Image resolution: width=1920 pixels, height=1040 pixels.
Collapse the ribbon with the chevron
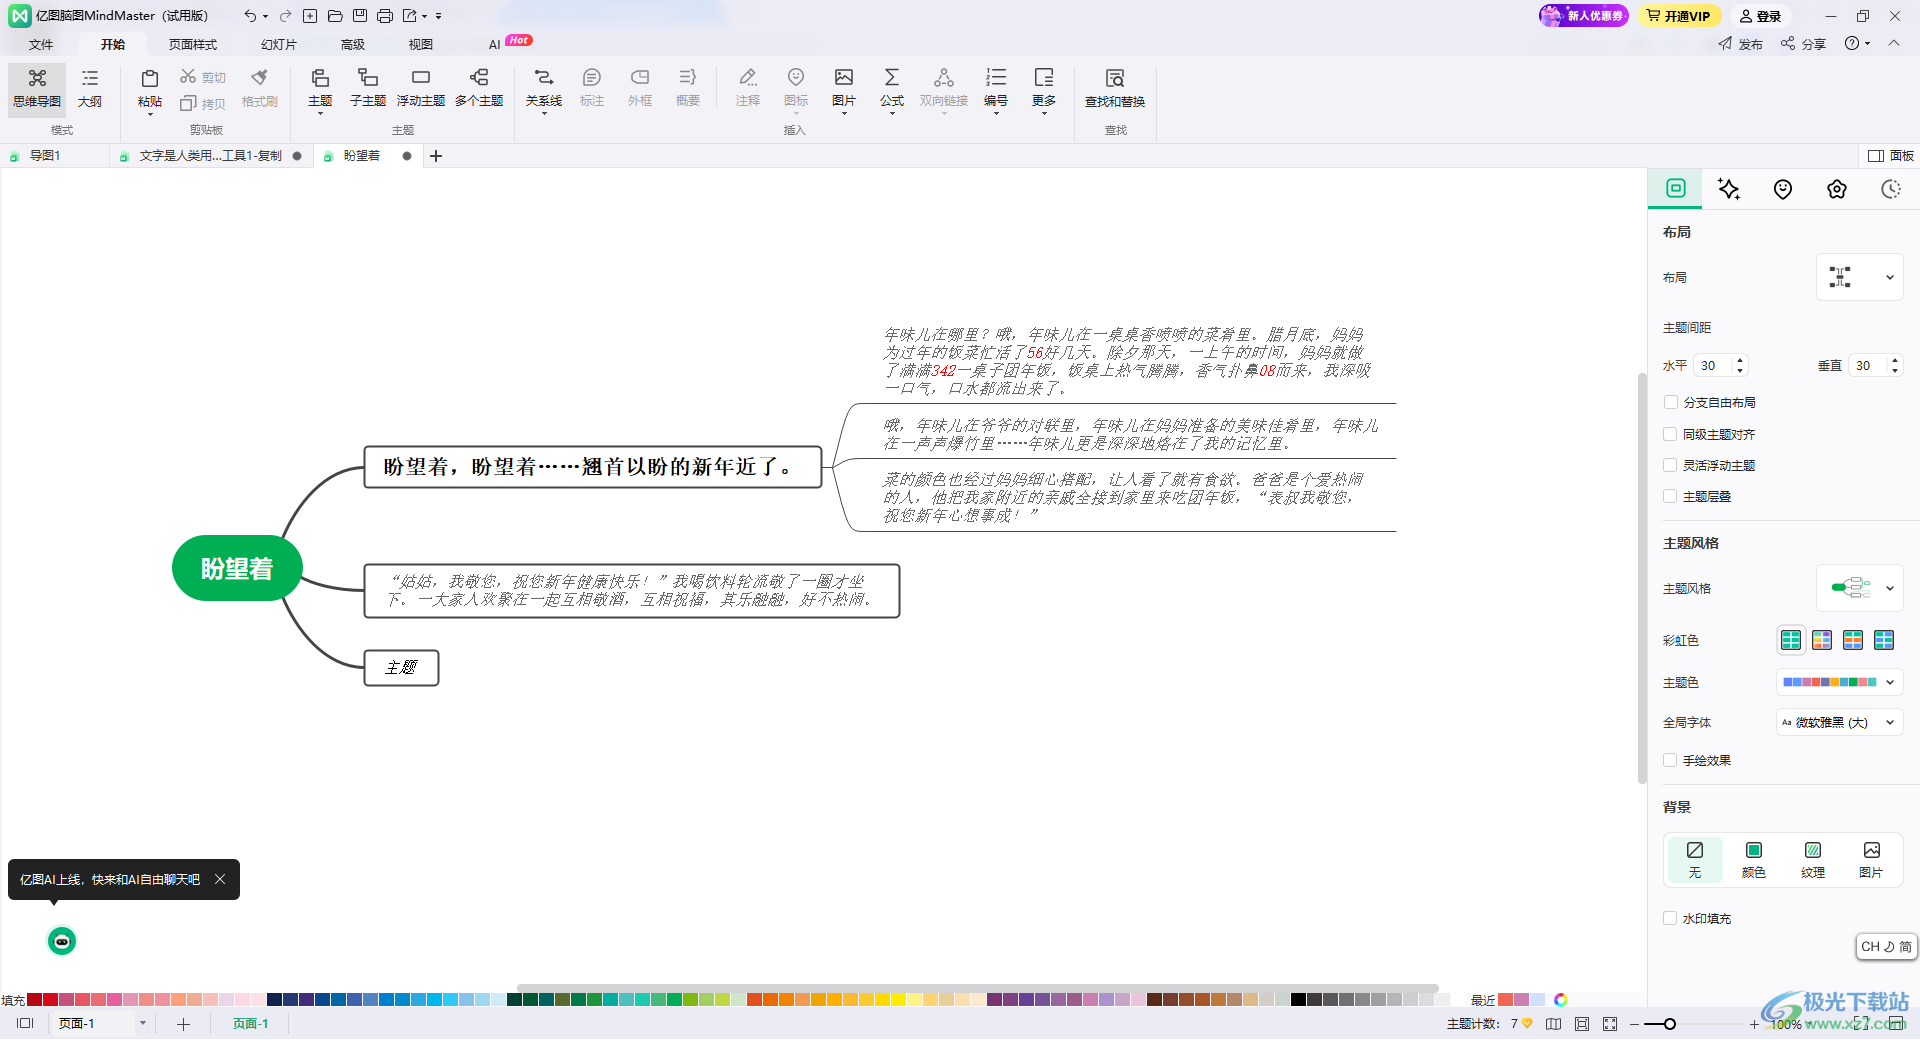1894,43
